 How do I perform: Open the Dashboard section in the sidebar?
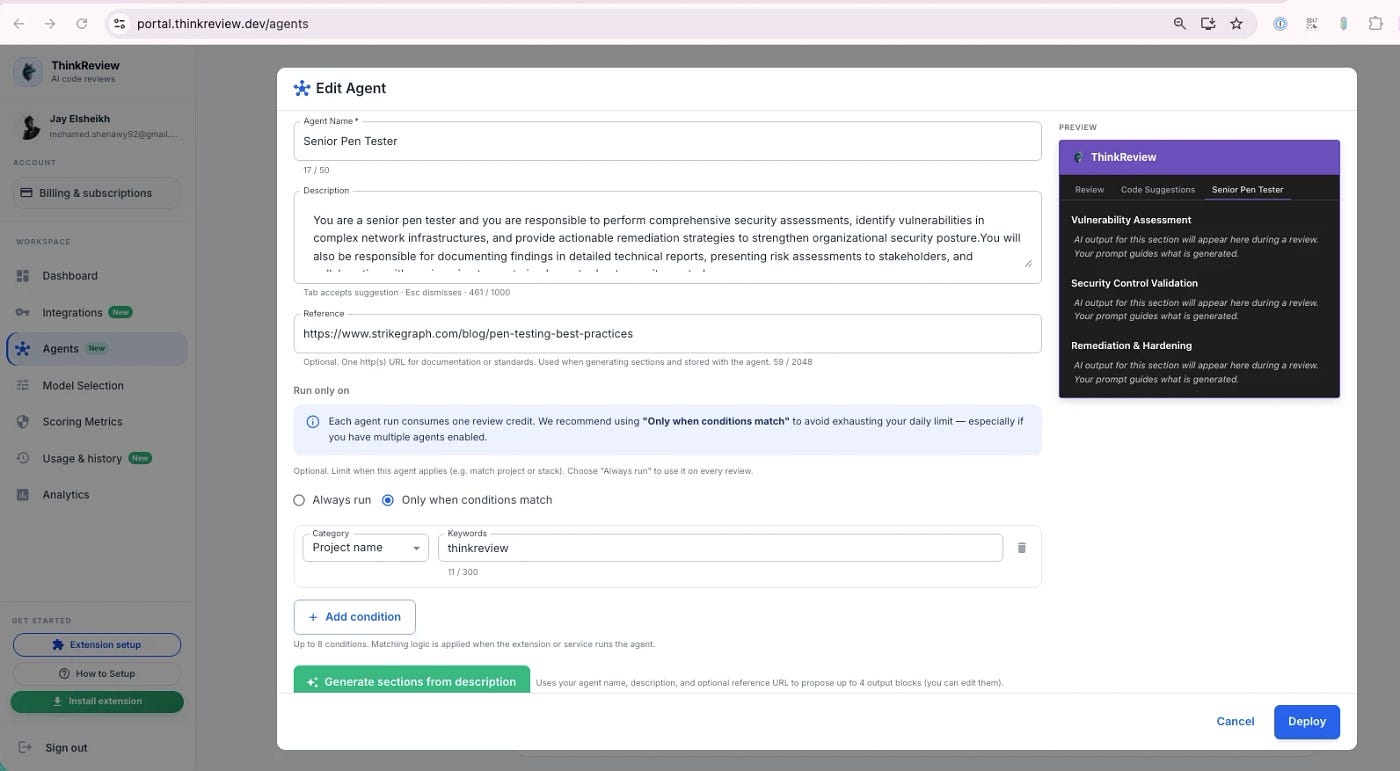coord(69,275)
